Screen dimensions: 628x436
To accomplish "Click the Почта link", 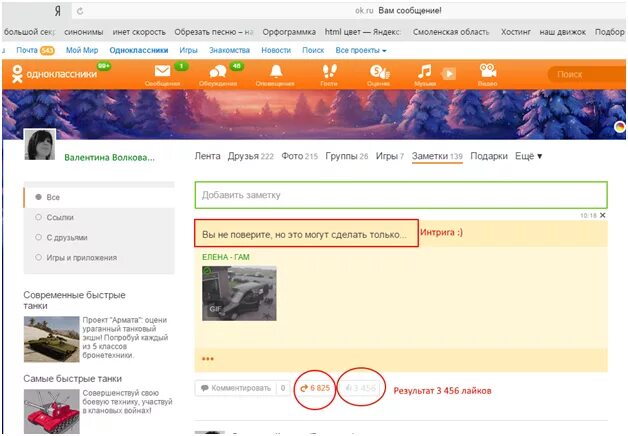I will pyautogui.click(x=27, y=50).
